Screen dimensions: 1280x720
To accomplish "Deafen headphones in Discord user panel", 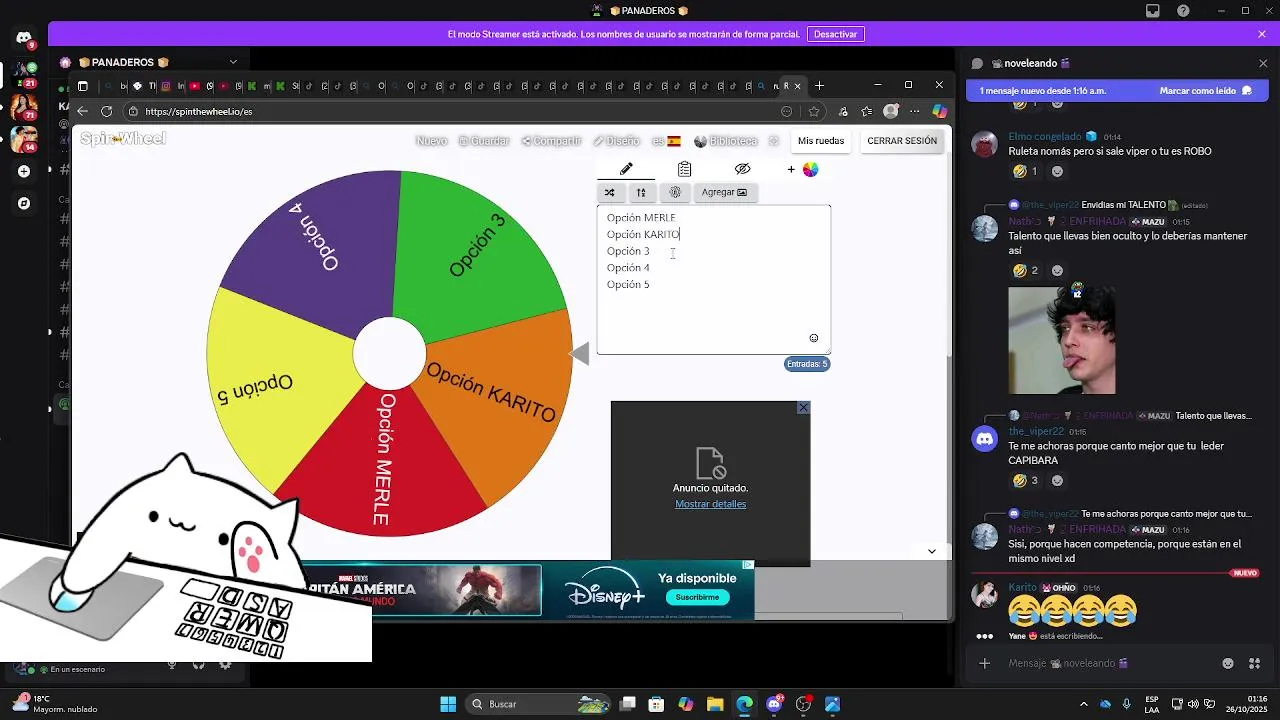I will coord(198,665).
